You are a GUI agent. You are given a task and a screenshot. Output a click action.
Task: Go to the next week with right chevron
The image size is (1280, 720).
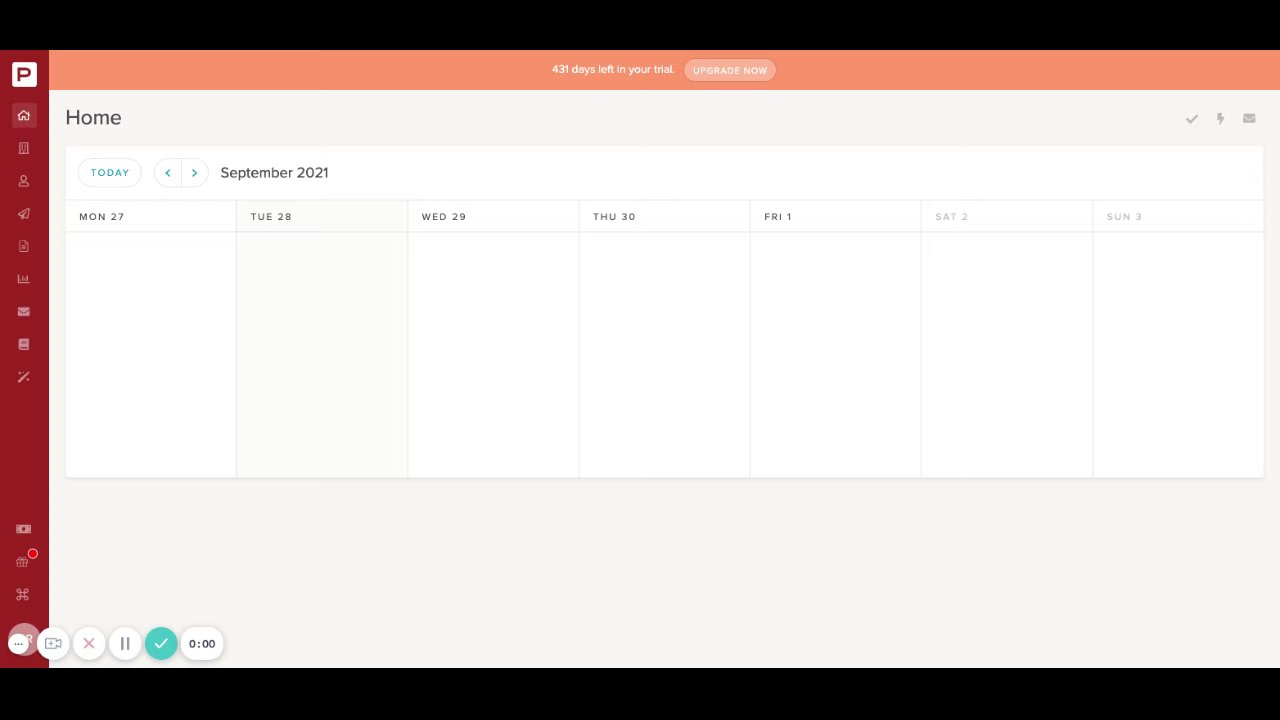[x=194, y=173]
